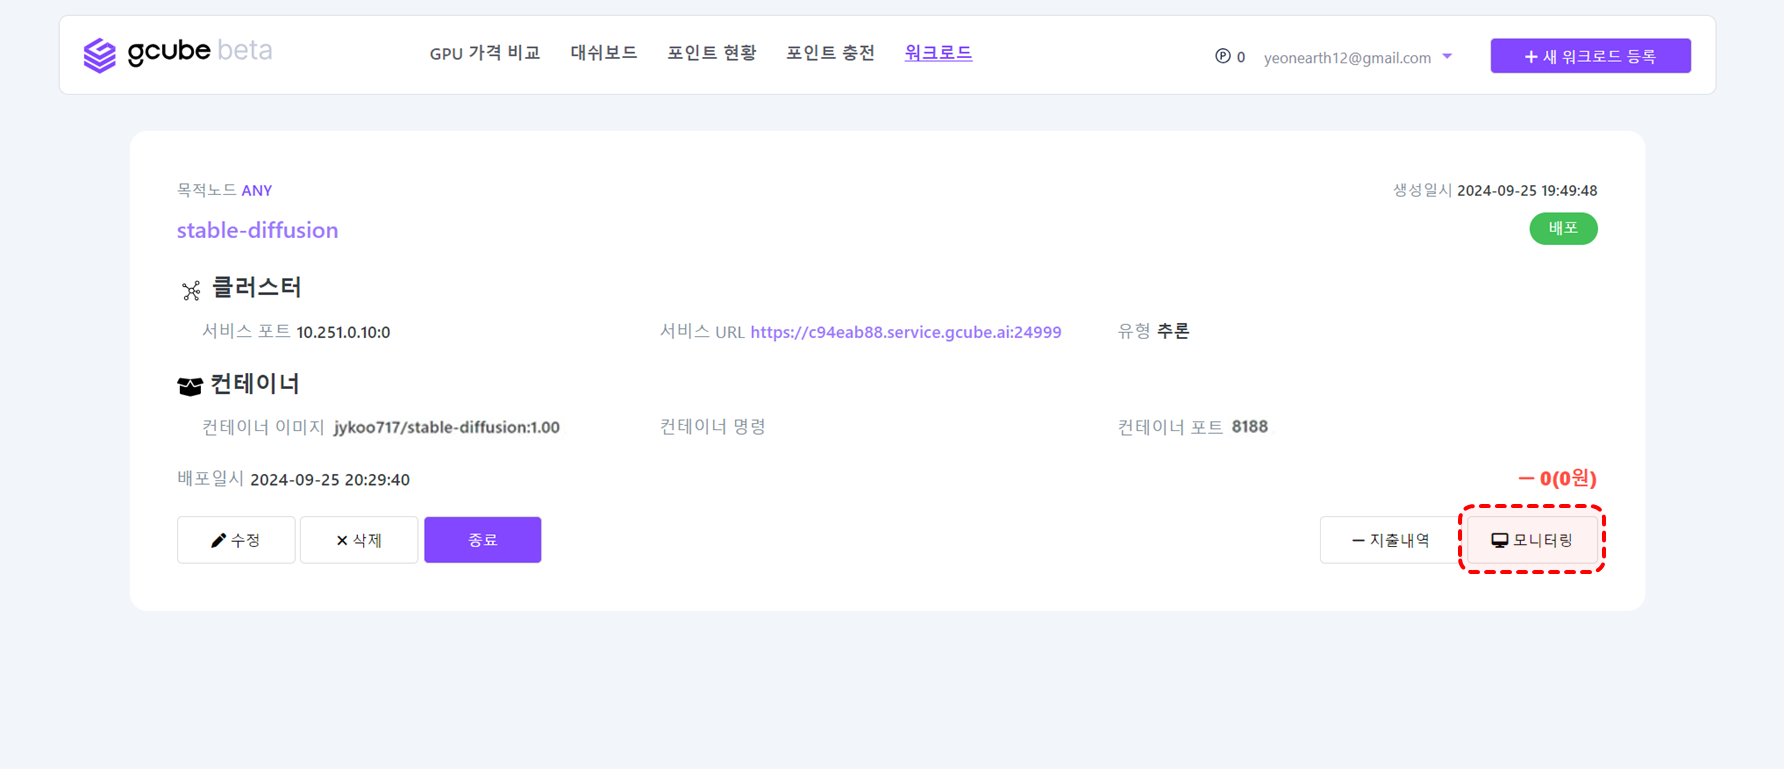Select container port value 8188
1784x769 pixels.
1250,427
